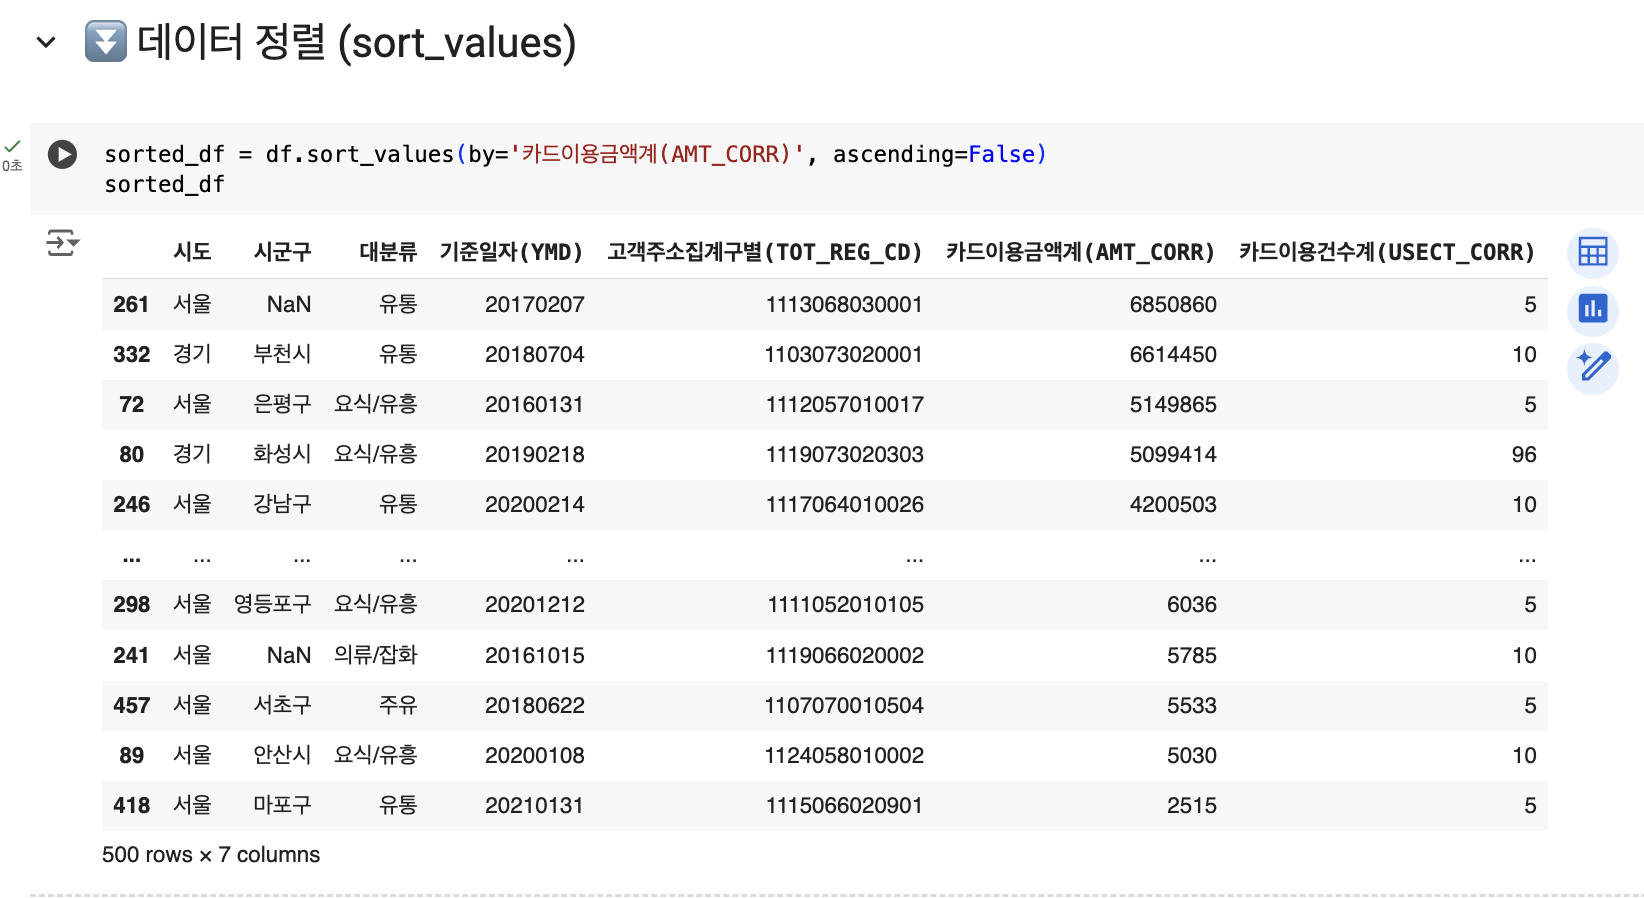Click the amount value 6614450

[x=1173, y=354]
